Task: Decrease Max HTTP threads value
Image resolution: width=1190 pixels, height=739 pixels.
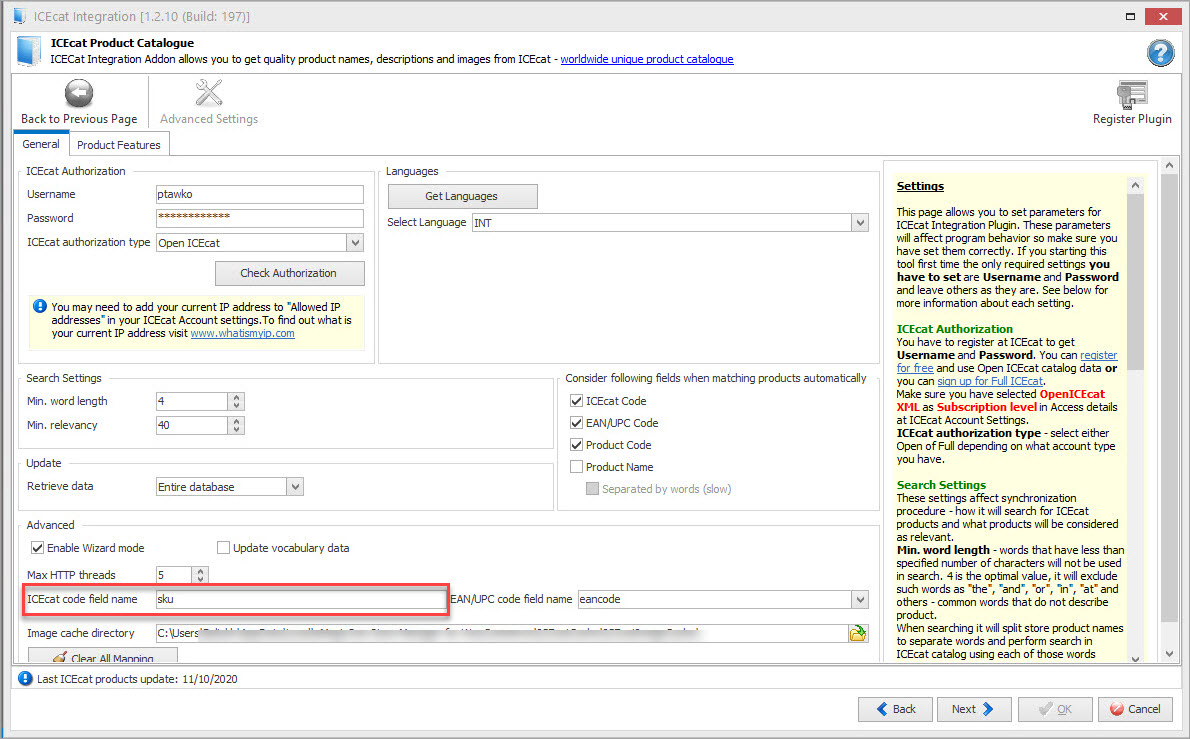Action: [200, 580]
